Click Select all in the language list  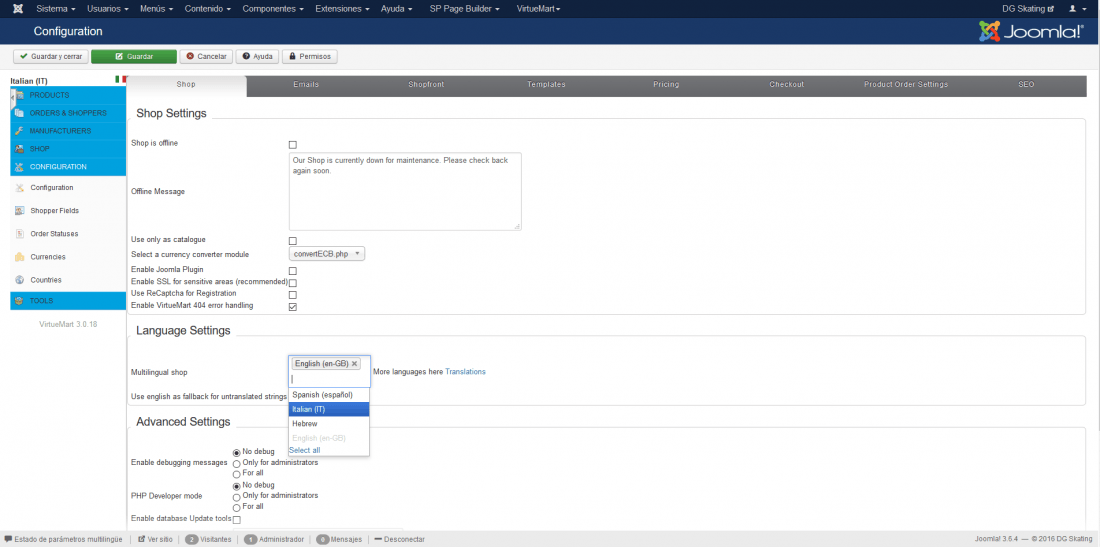coord(304,450)
